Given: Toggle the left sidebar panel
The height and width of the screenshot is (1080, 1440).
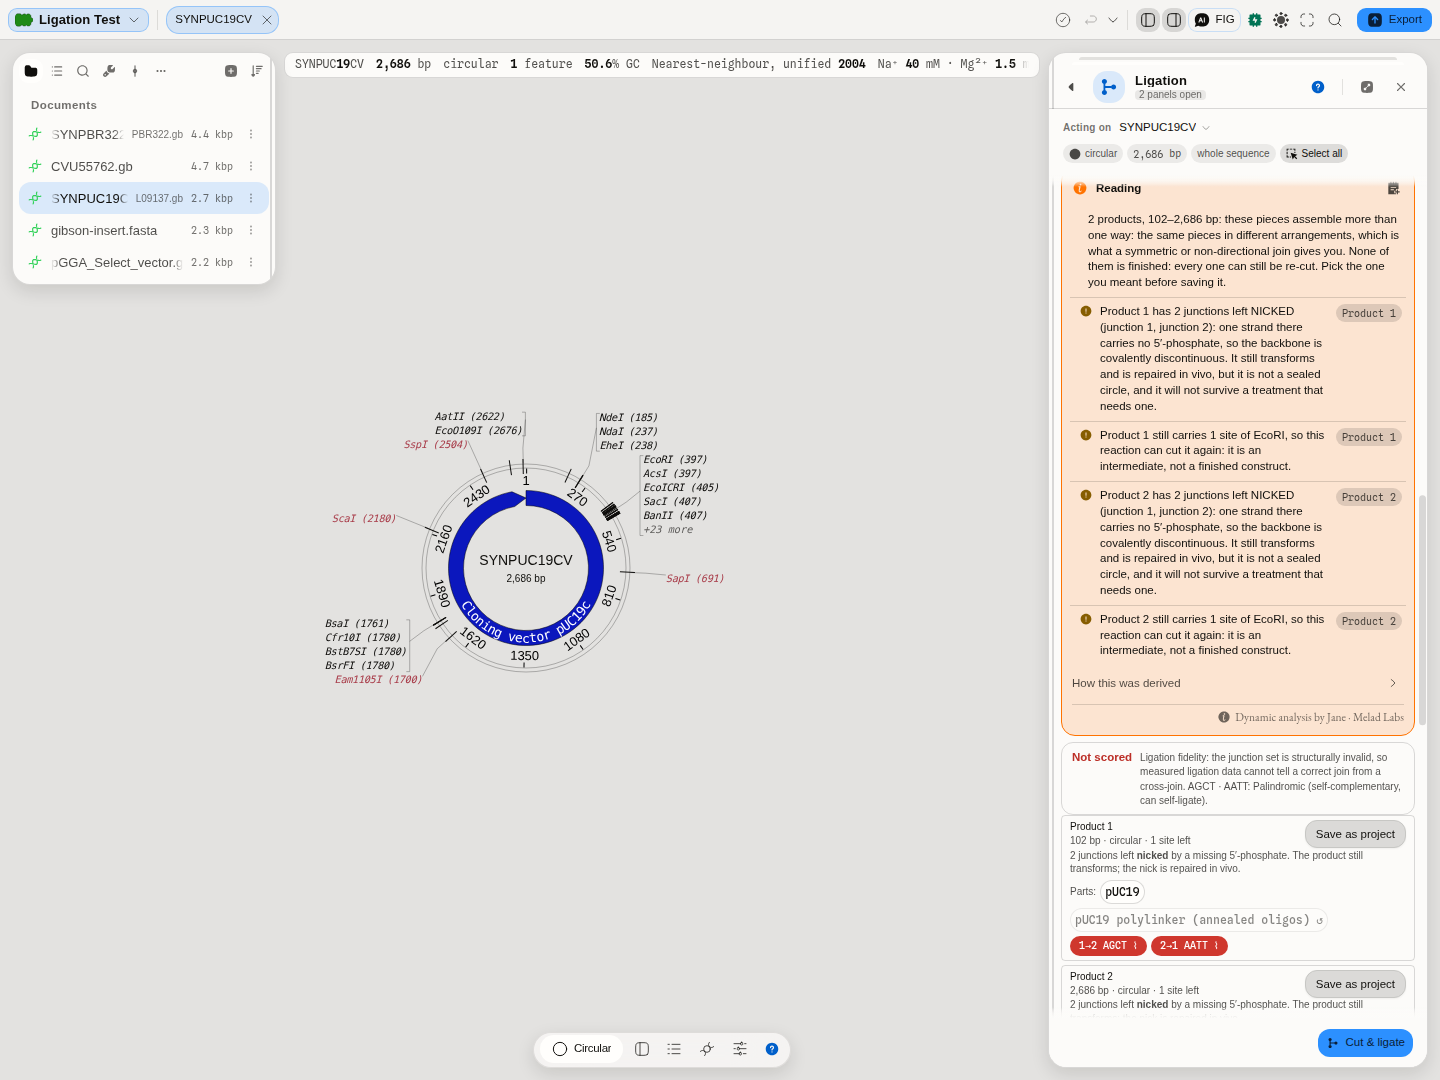Looking at the screenshot, I should coord(1148,20).
